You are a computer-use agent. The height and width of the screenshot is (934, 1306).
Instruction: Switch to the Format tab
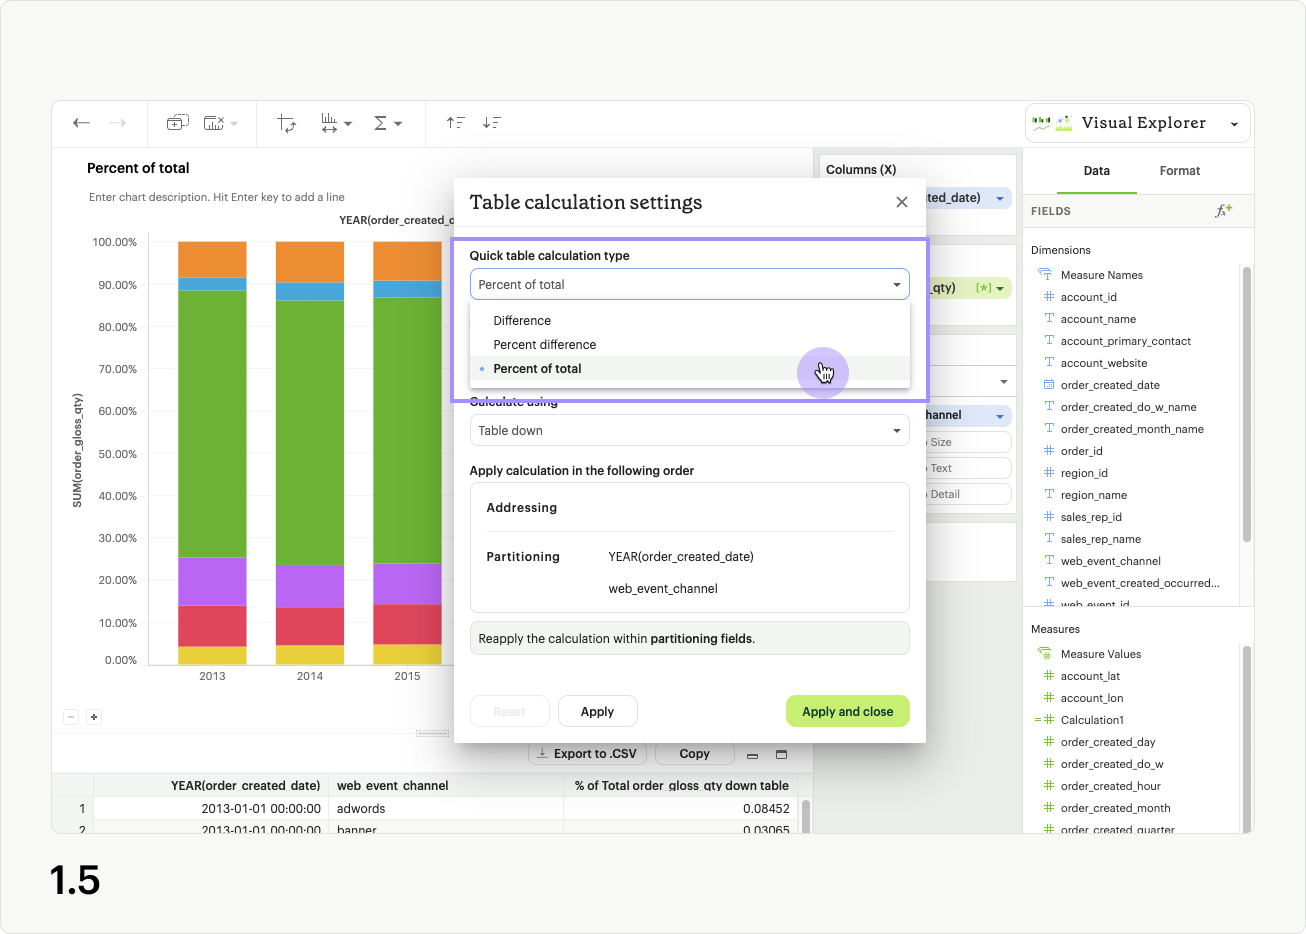[1179, 171]
